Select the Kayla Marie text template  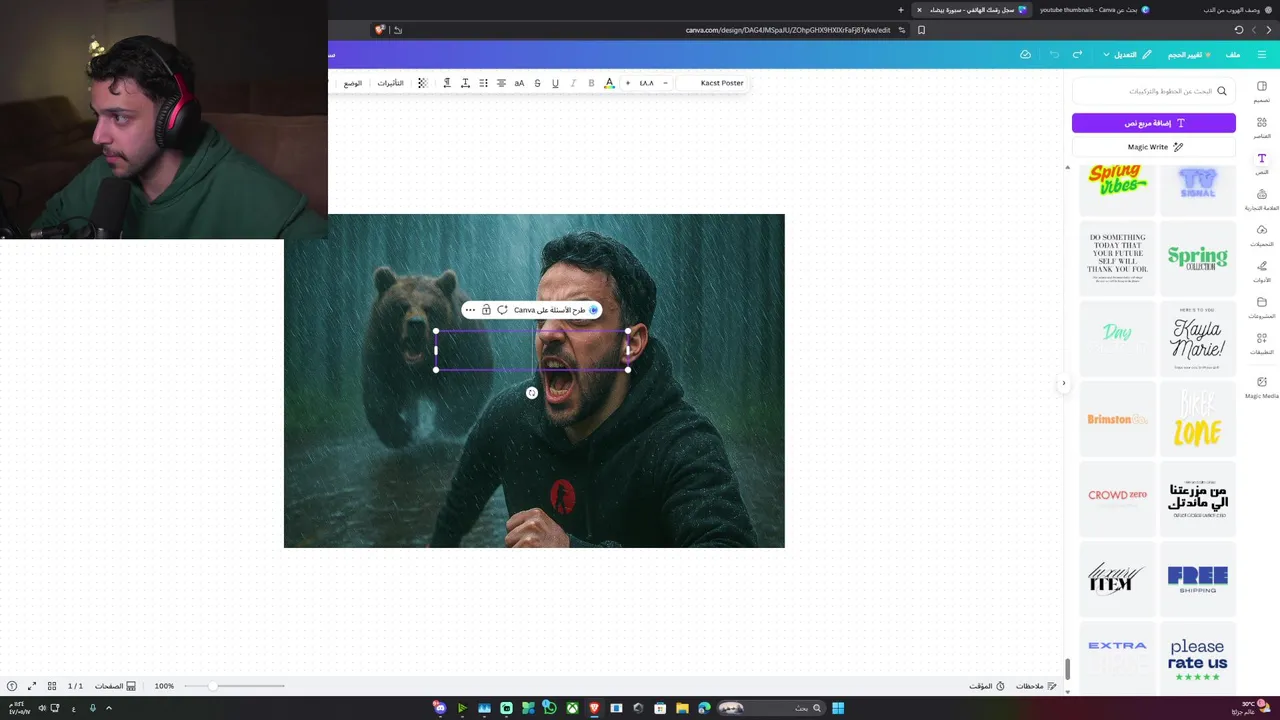coord(1197,338)
